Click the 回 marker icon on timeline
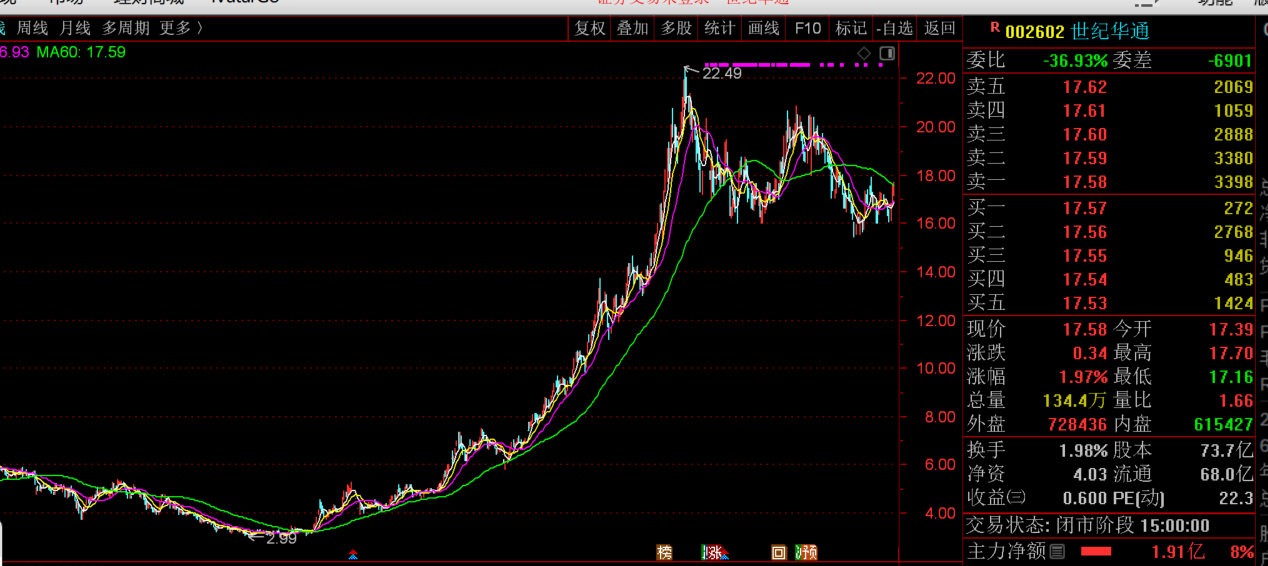The image size is (1268, 566). click(778, 552)
